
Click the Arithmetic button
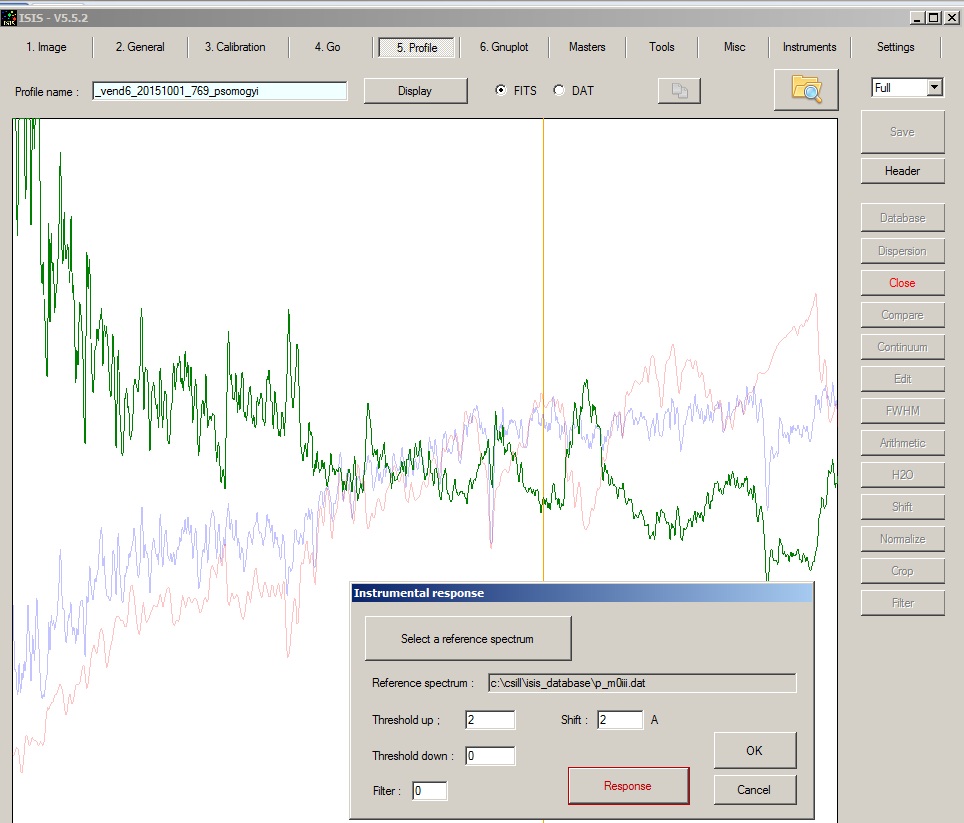903,443
